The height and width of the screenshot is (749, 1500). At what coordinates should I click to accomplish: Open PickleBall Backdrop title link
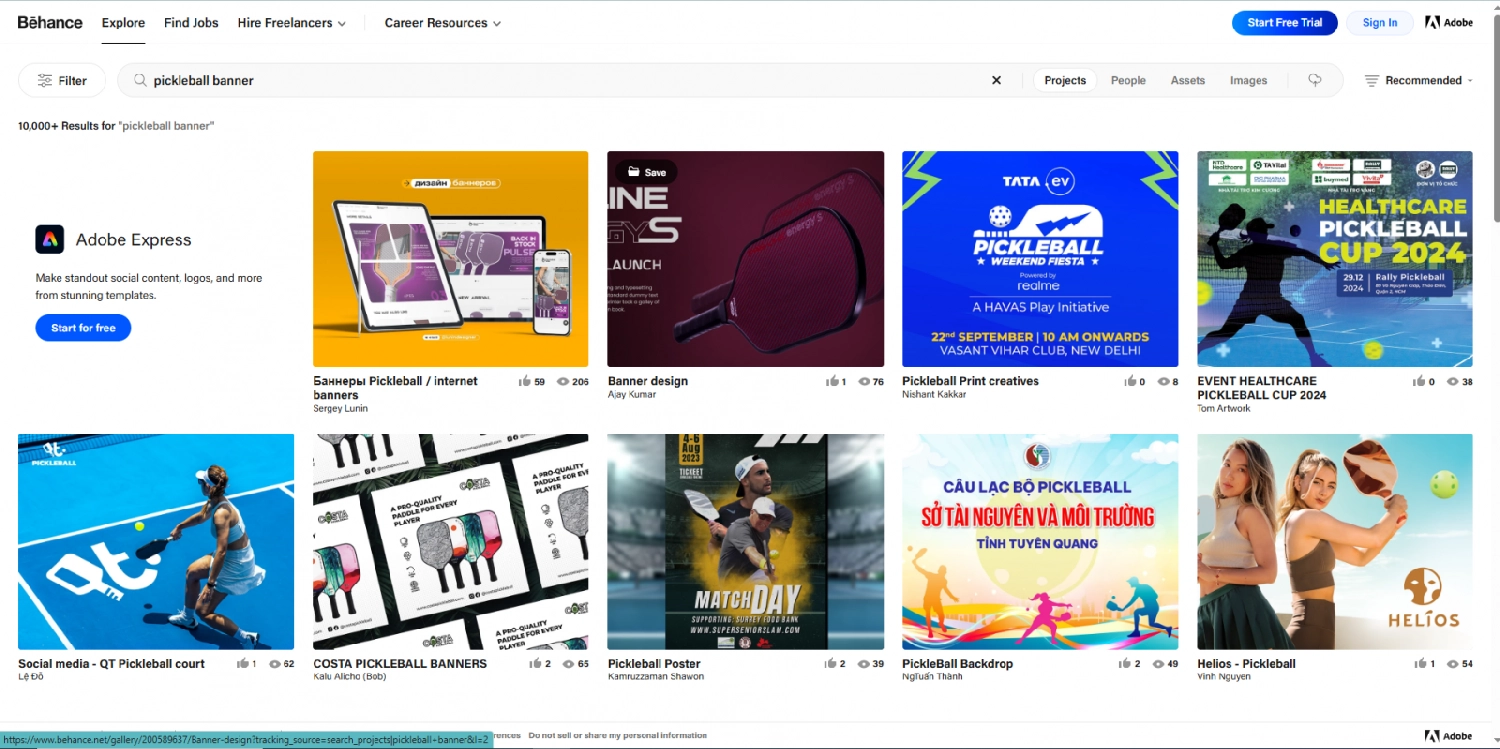pos(957,664)
